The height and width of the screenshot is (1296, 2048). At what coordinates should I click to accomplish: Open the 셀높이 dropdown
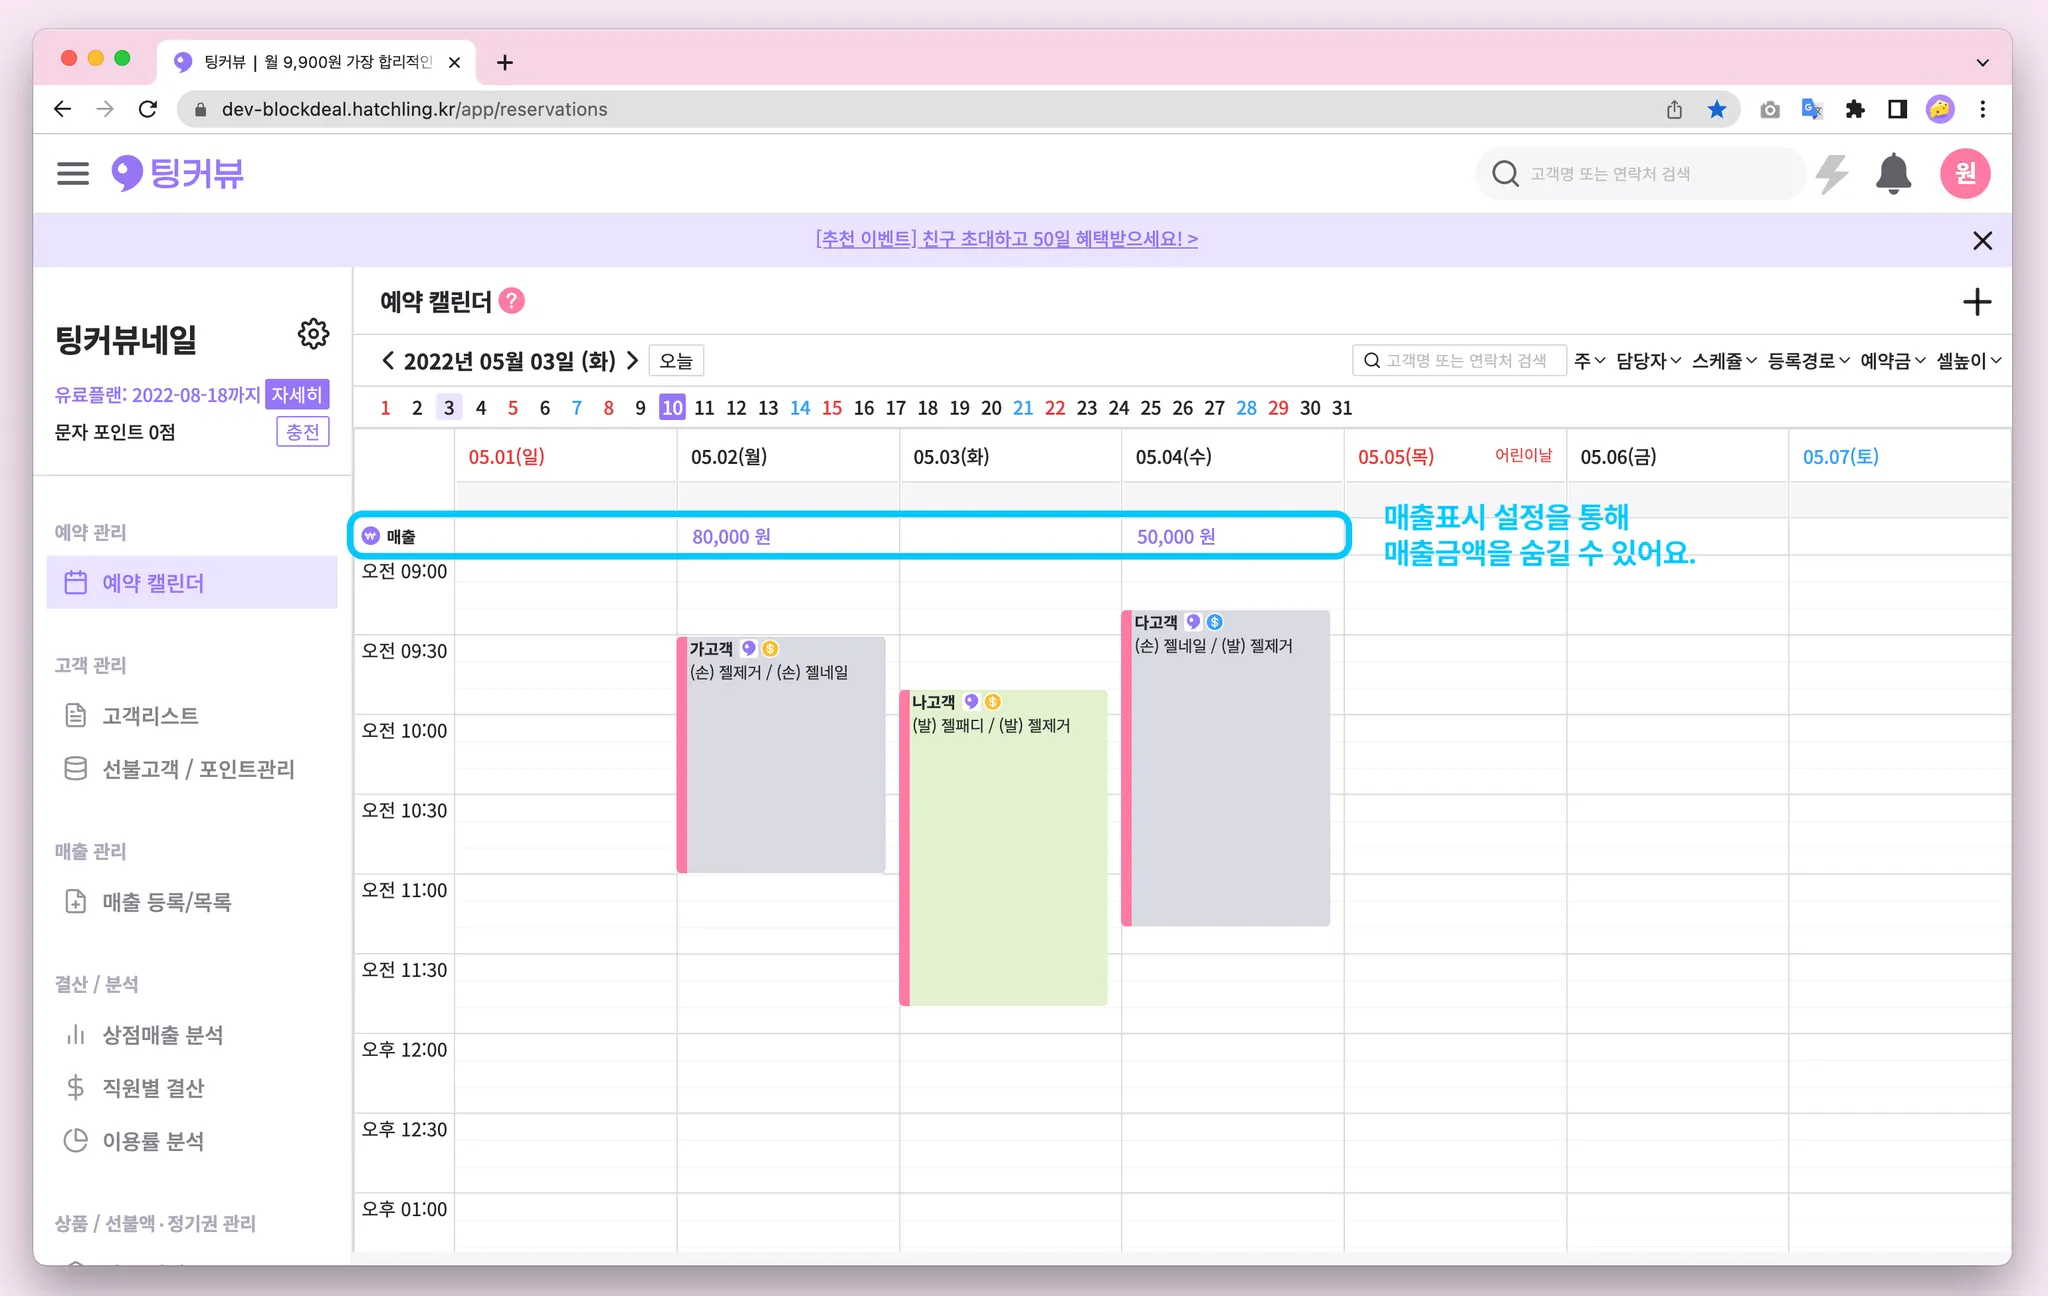[1968, 361]
